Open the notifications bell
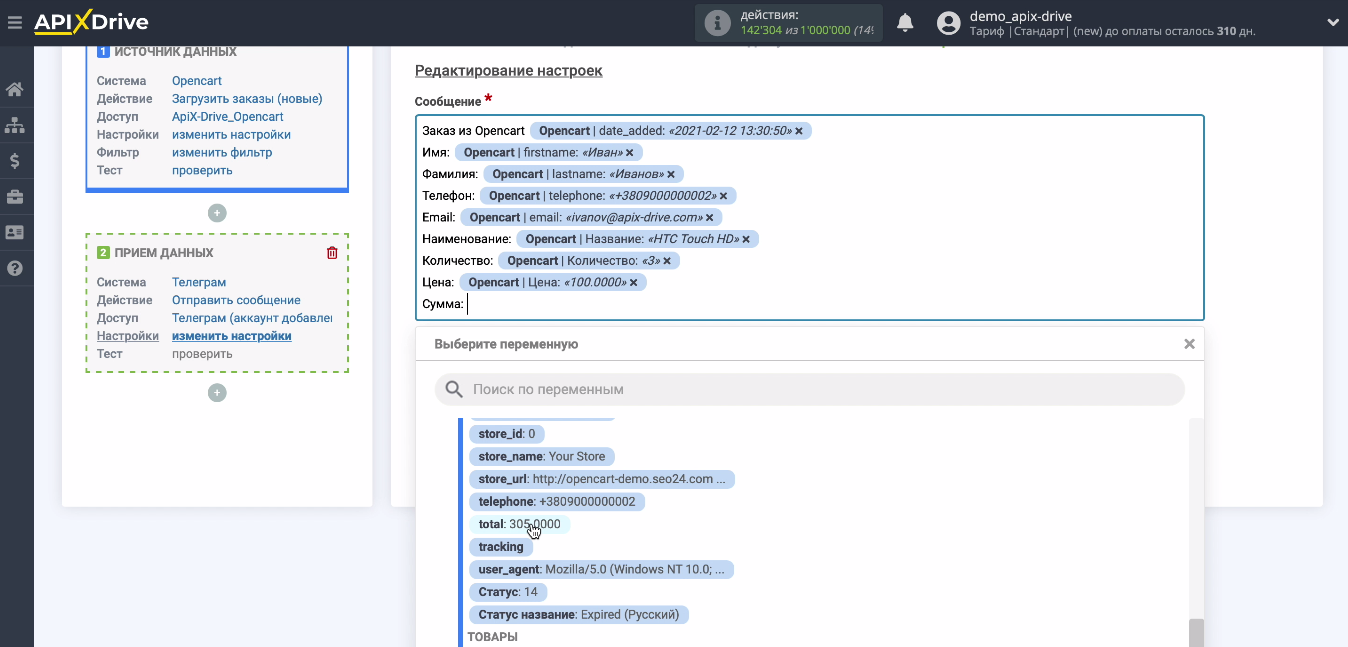 [x=905, y=22]
